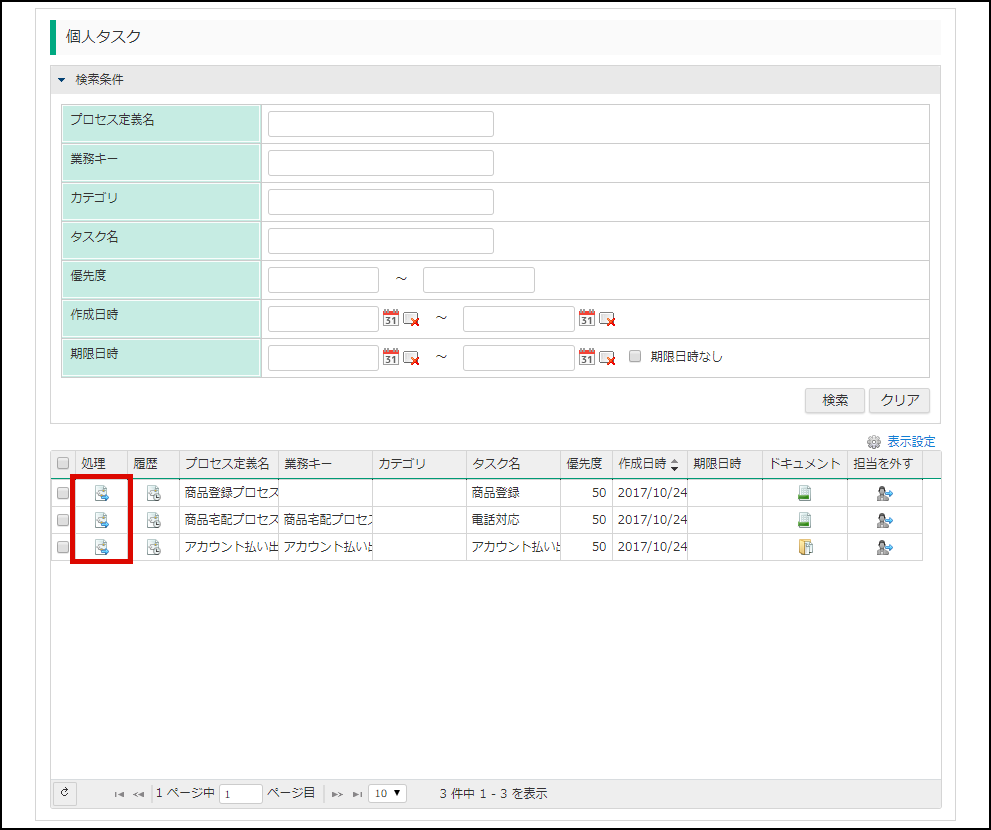Open the process icon for 商品登録 task
The width and height of the screenshot is (991, 830).
tap(101, 493)
